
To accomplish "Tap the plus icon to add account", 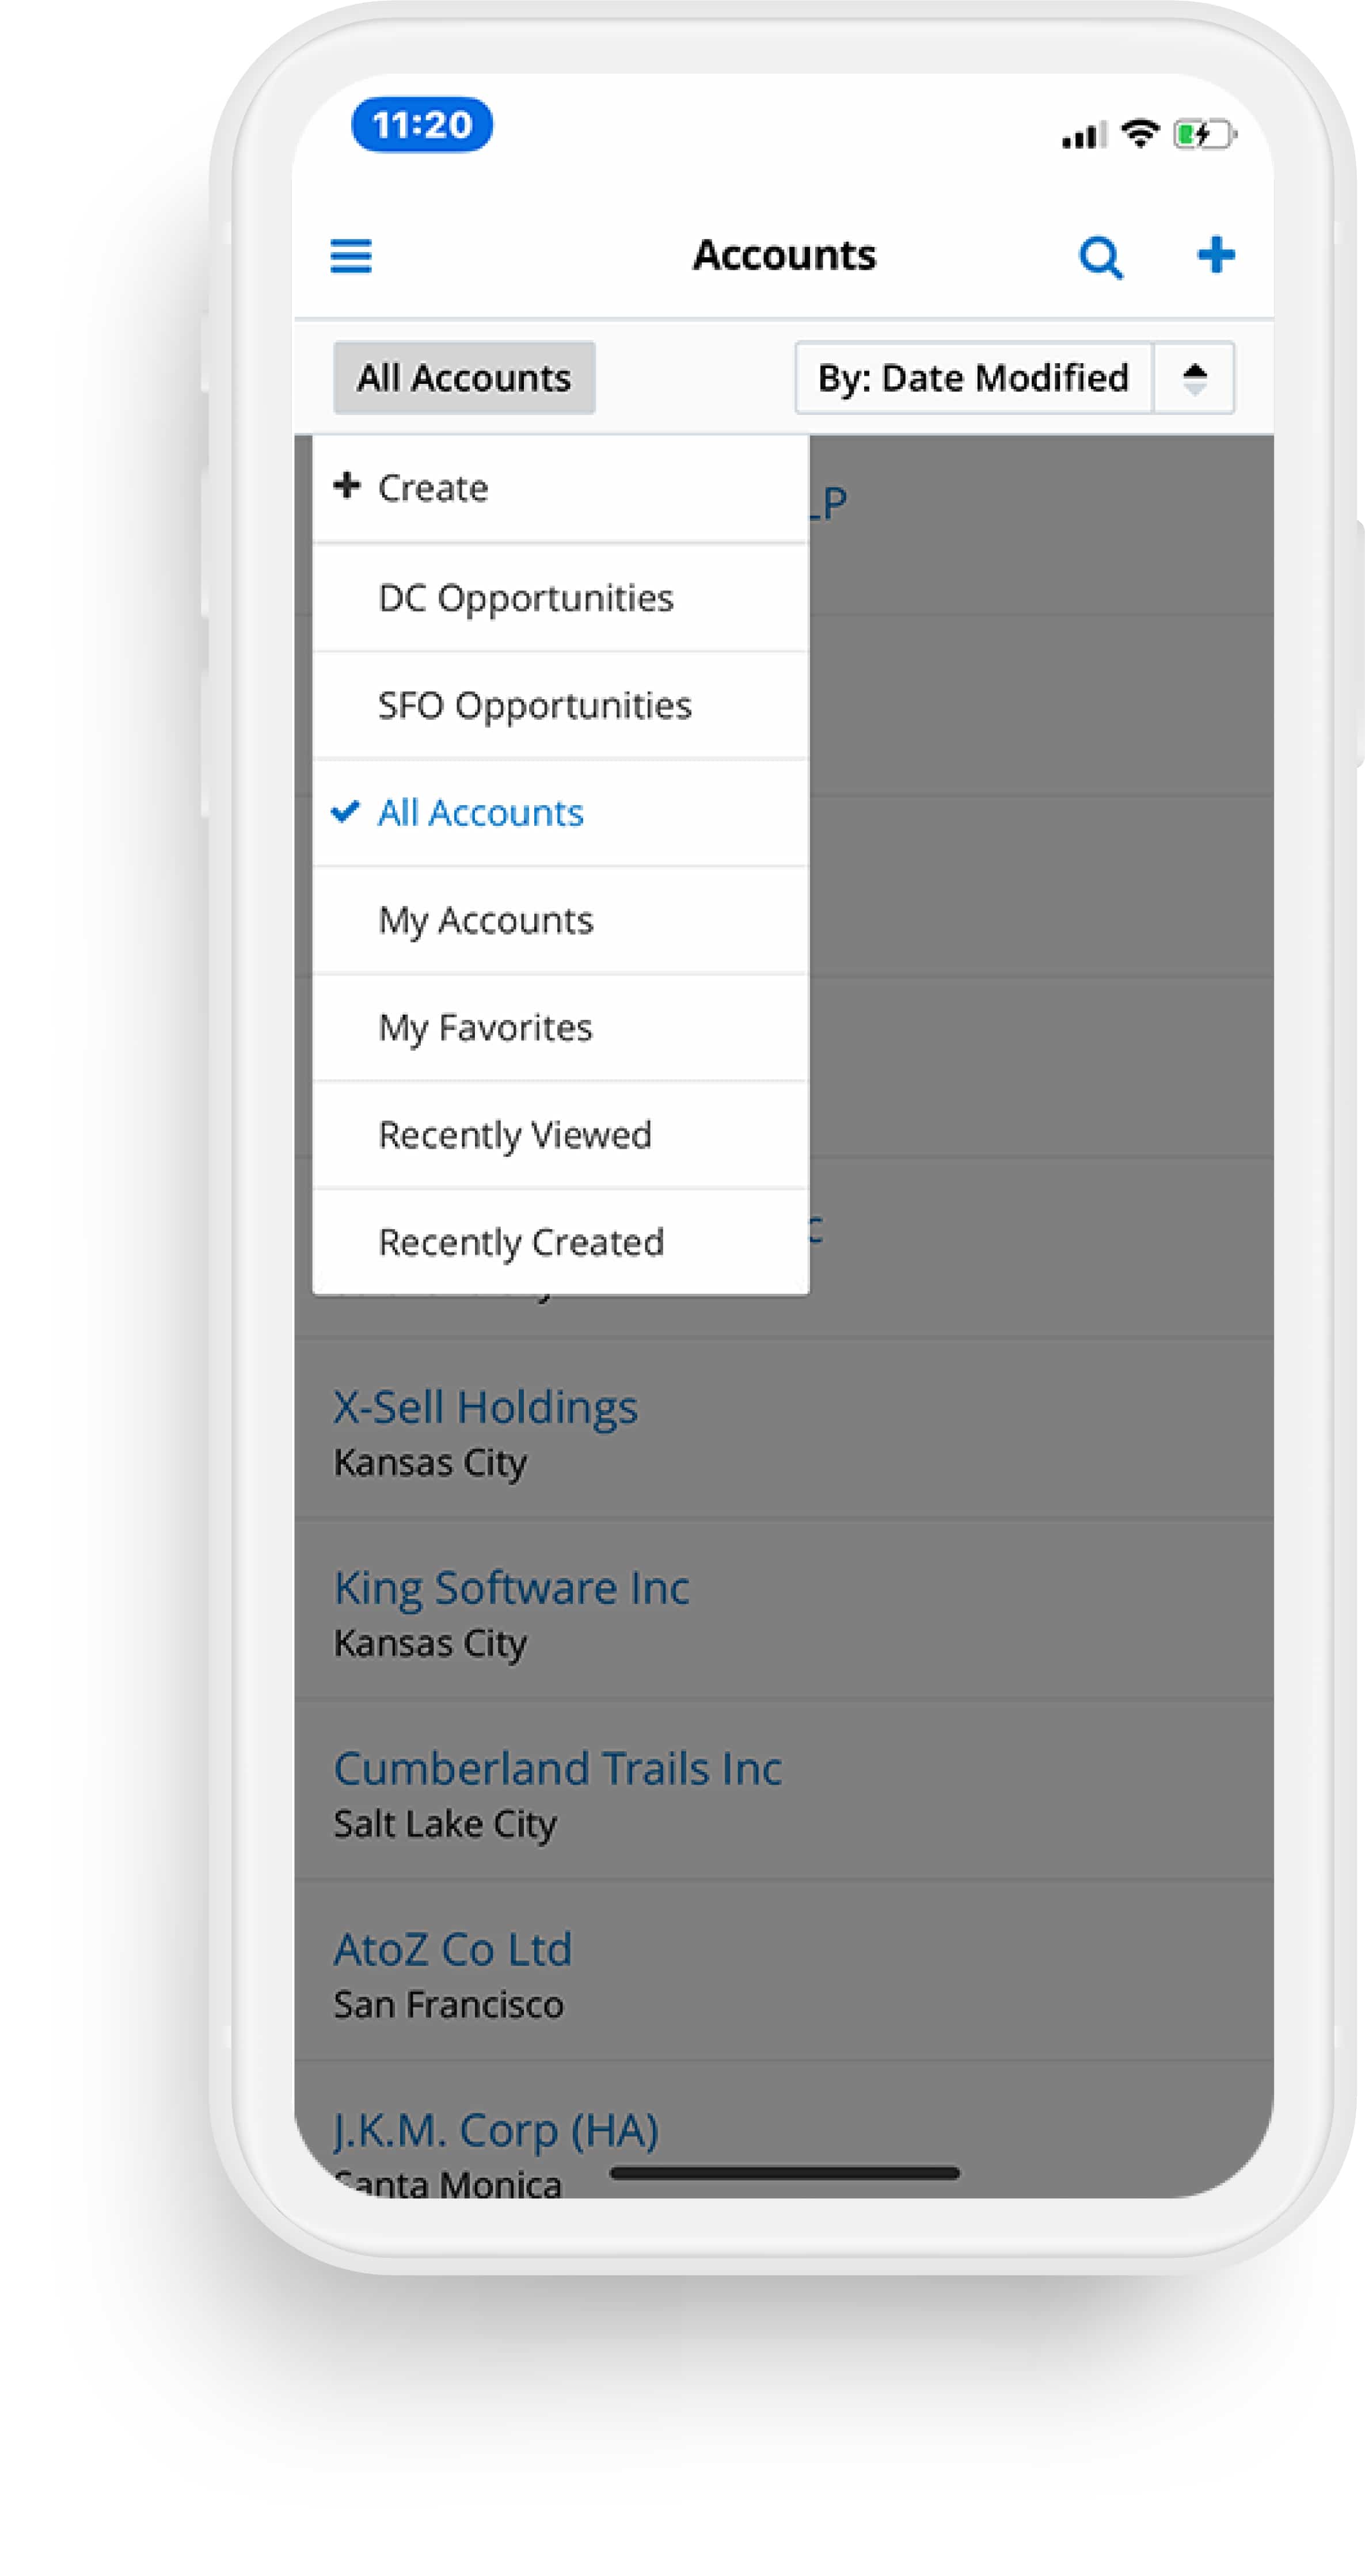I will coord(1215,255).
